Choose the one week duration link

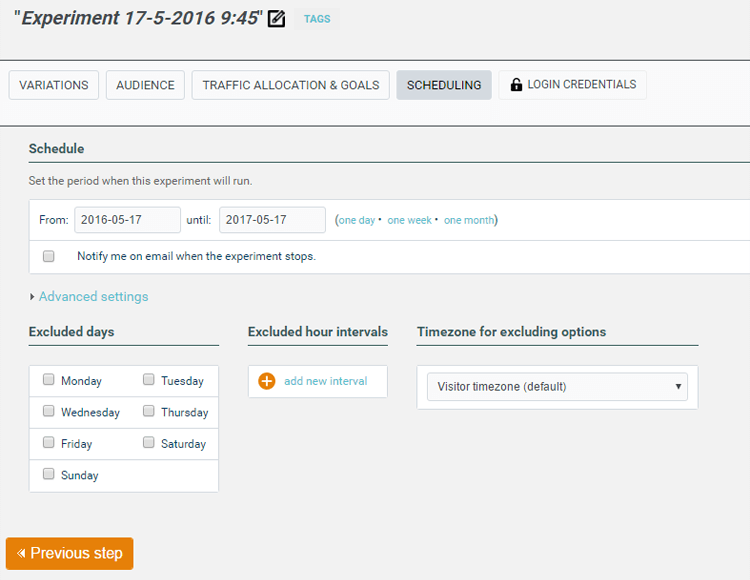pyautogui.click(x=410, y=220)
